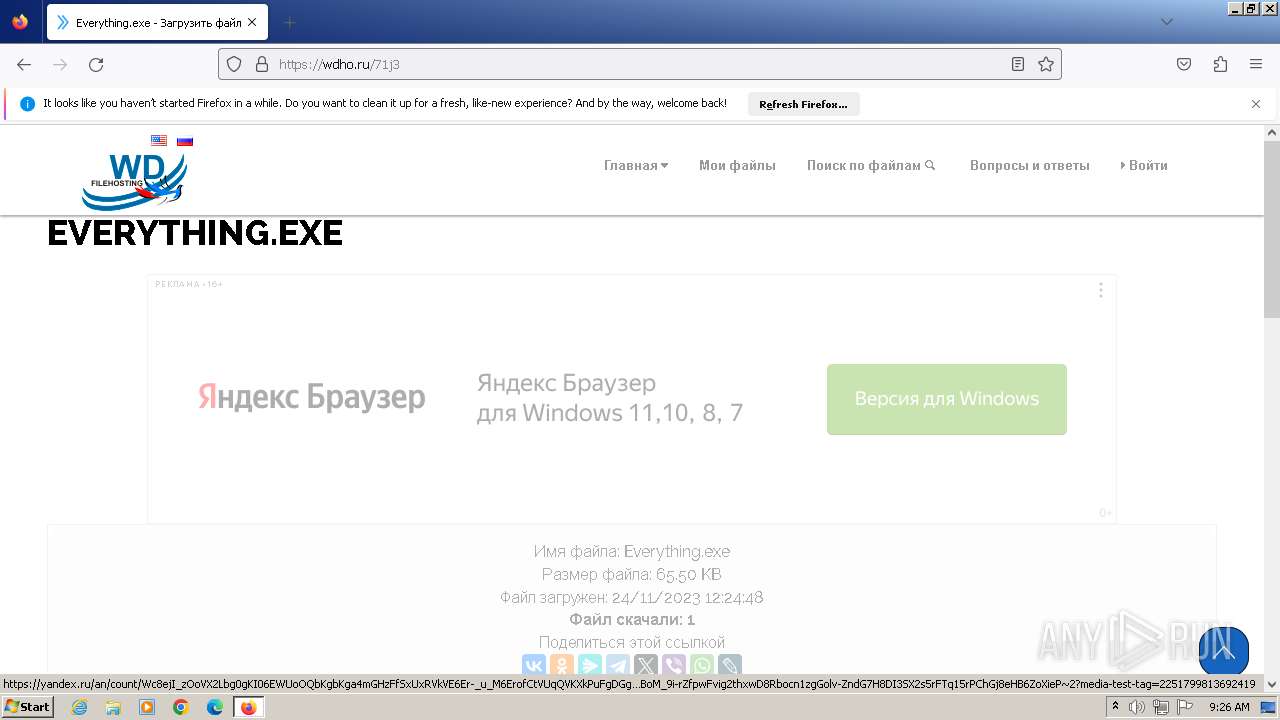The image size is (1280, 720).
Task: Share link via Telegram icon
Action: coord(618,665)
